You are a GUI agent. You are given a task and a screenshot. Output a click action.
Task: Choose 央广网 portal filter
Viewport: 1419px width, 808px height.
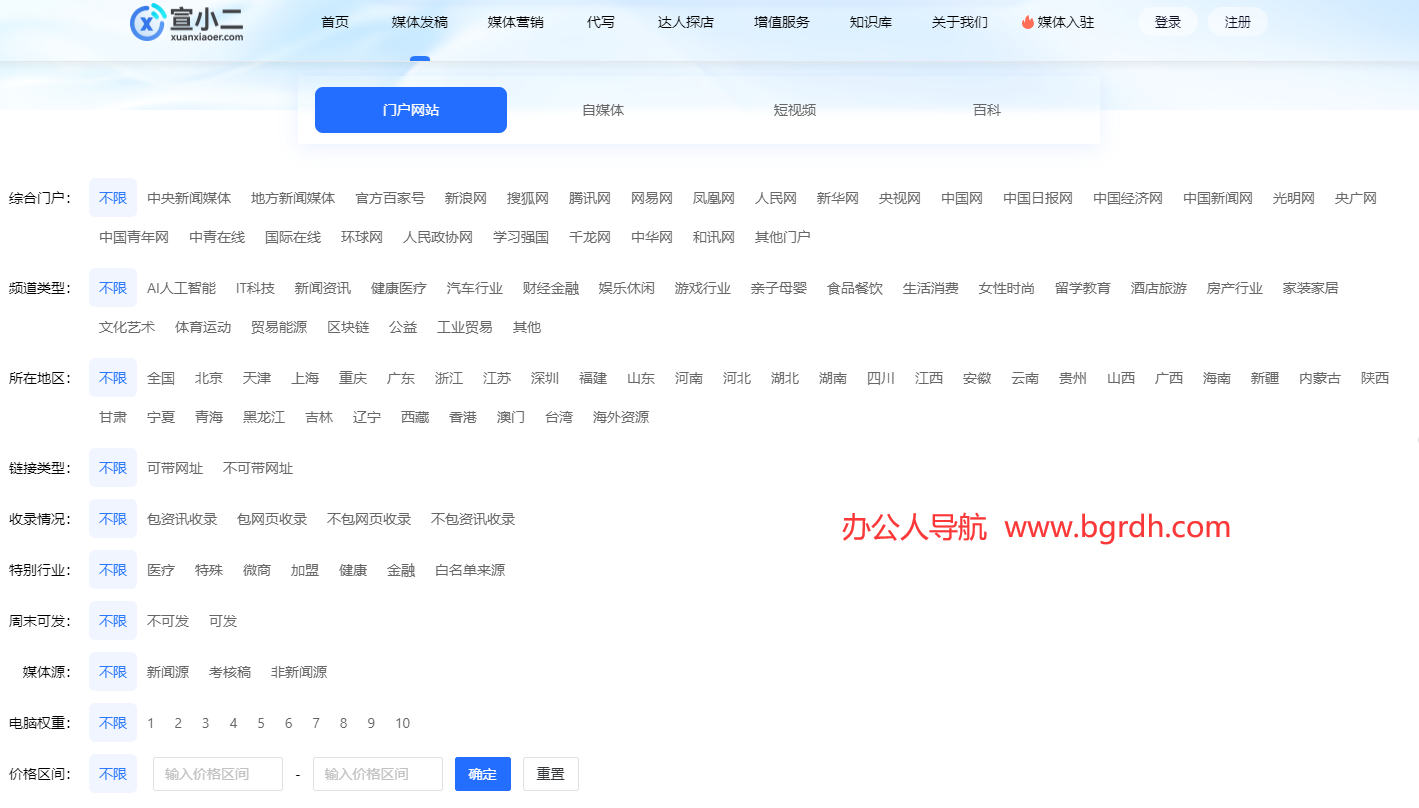[1356, 198]
